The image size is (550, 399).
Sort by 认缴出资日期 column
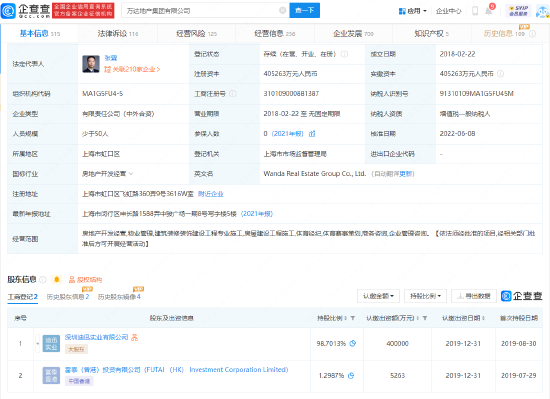tap(484, 318)
